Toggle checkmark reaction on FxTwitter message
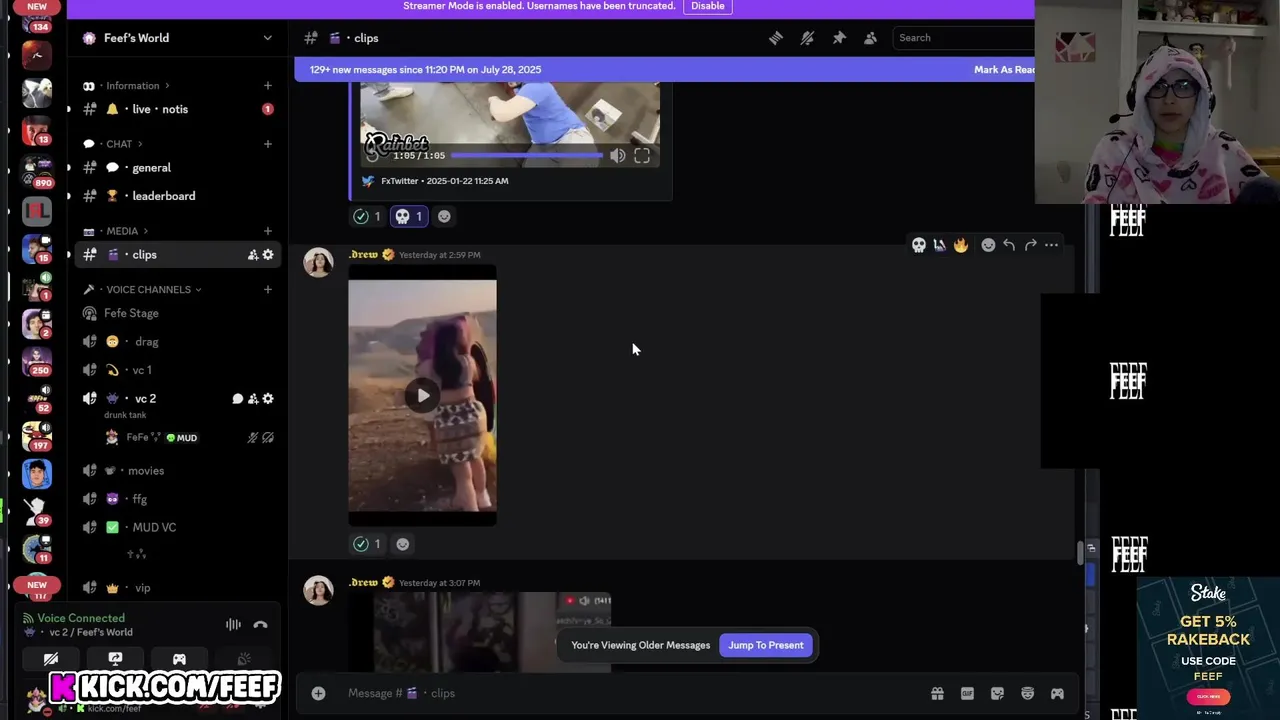This screenshot has height=720, width=1280. click(366, 216)
